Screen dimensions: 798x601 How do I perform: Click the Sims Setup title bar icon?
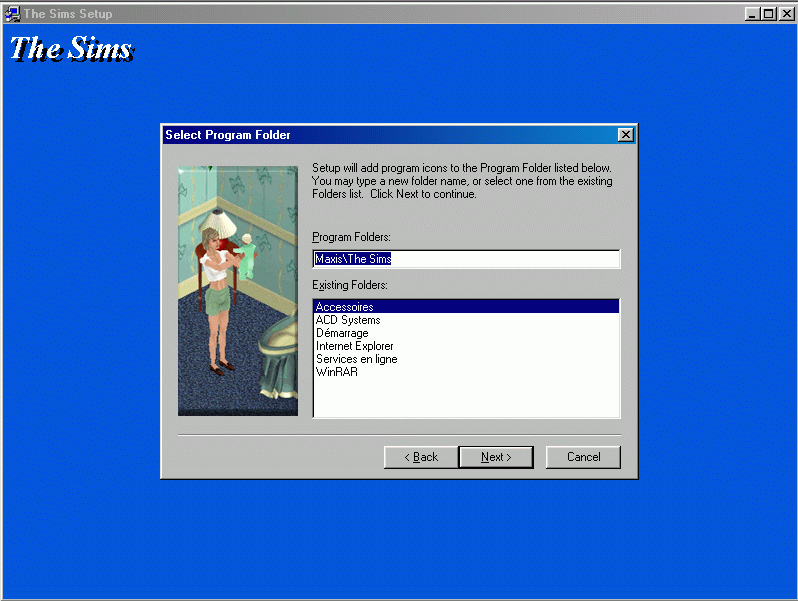click(12, 14)
